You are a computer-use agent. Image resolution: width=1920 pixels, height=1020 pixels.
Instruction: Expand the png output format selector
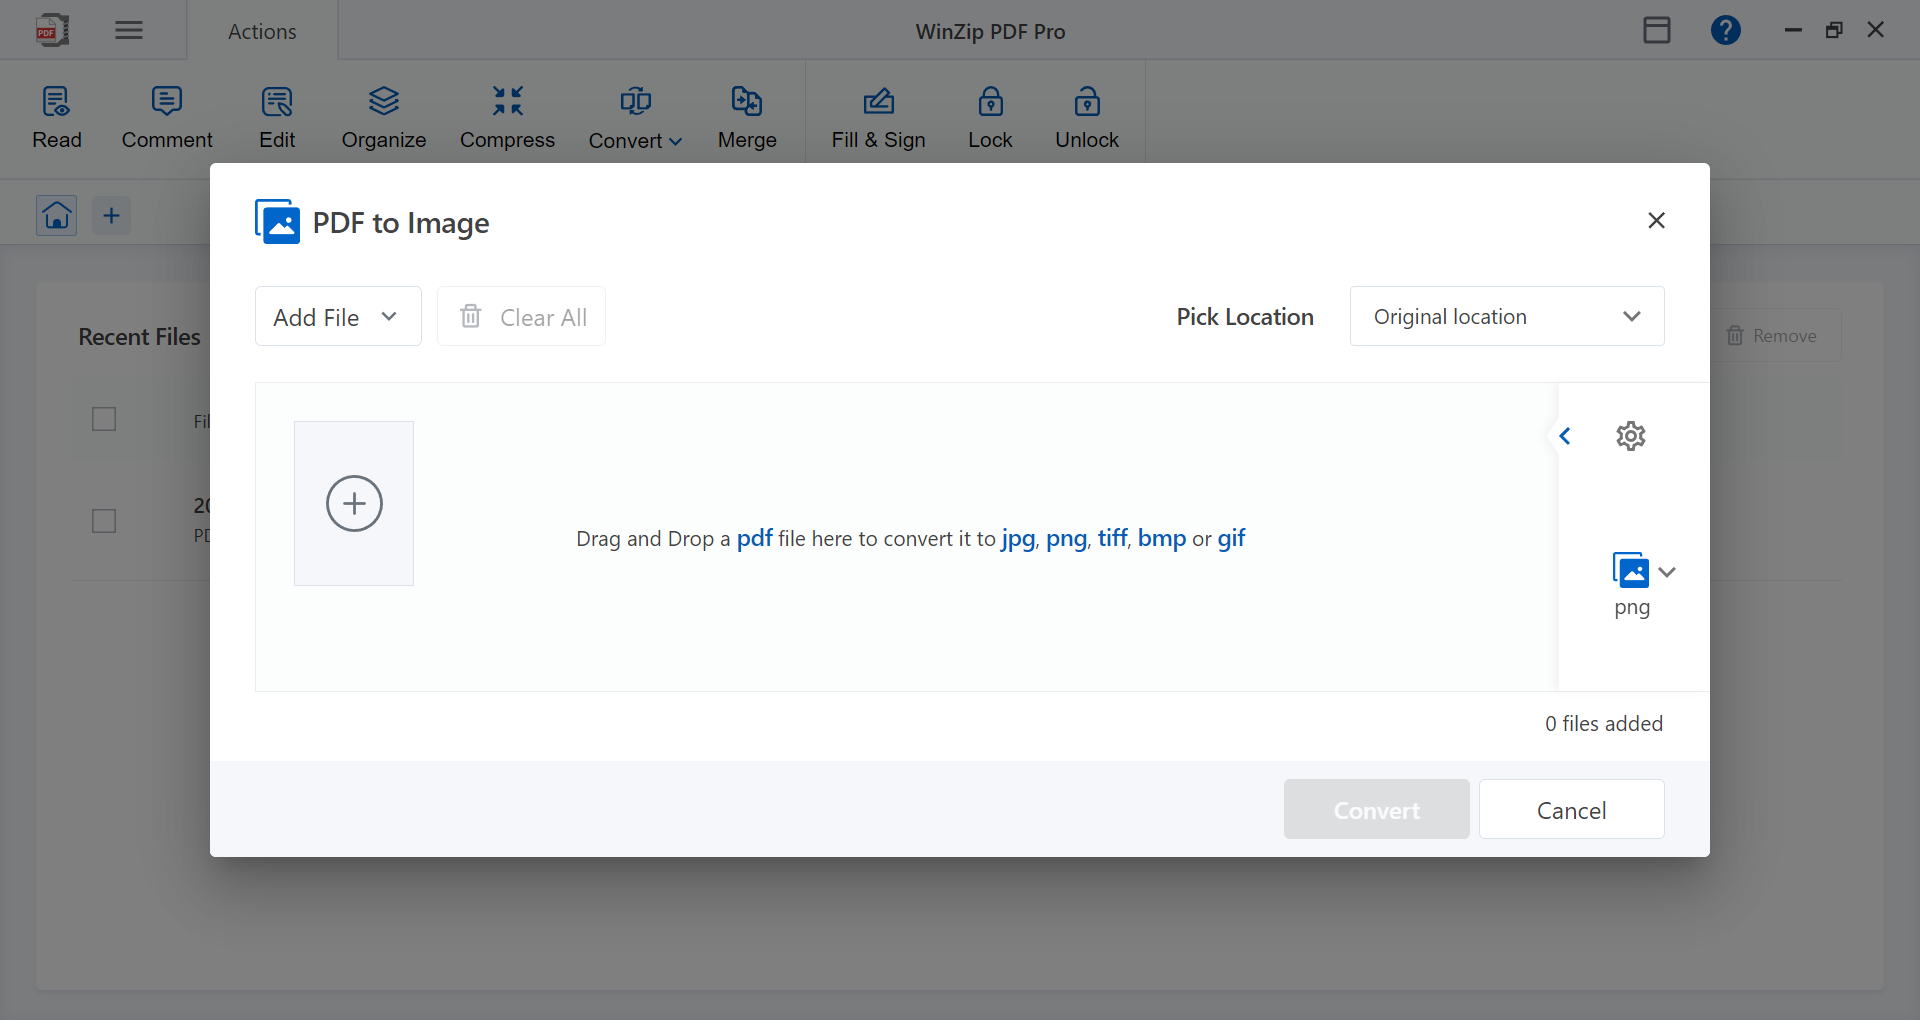point(1665,572)
